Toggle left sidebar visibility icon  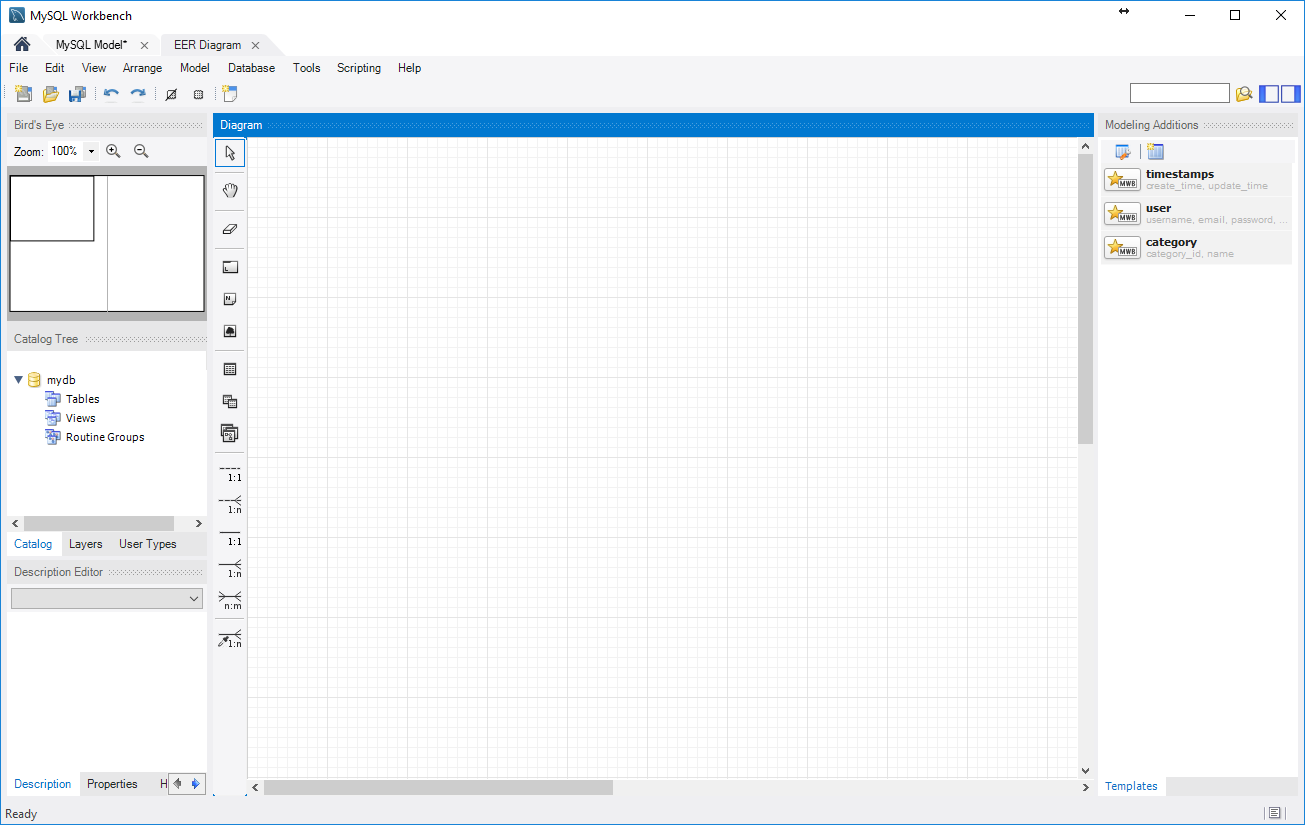click(x=1269, y=94)
